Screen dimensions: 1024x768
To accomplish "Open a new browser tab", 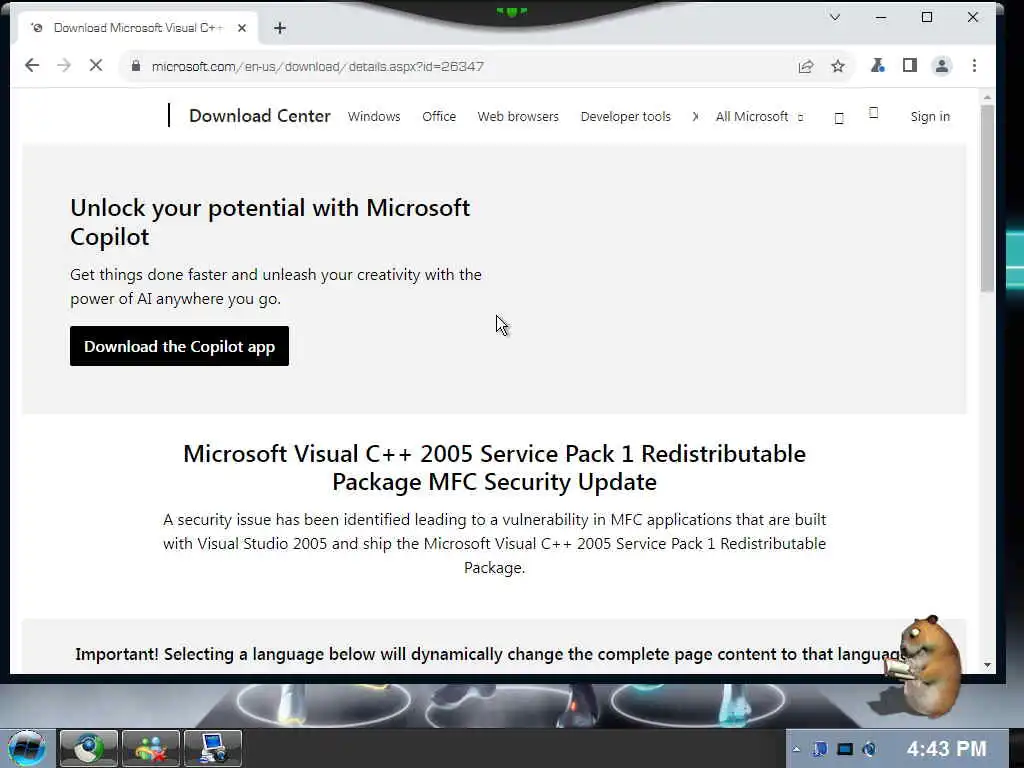I will click(x=280, y=28).
